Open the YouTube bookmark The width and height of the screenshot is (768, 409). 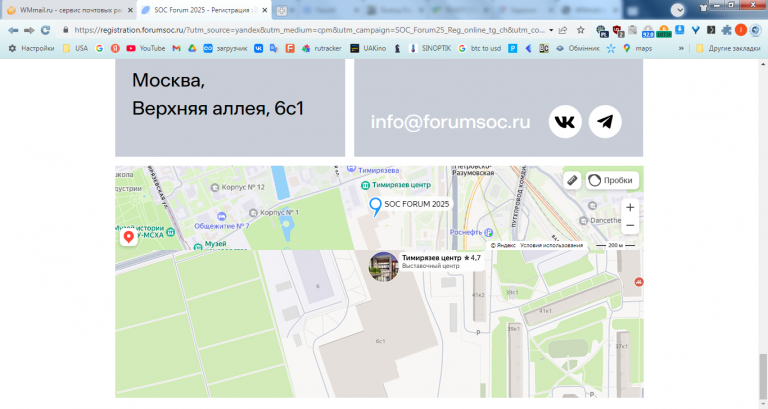pos(145,48)
